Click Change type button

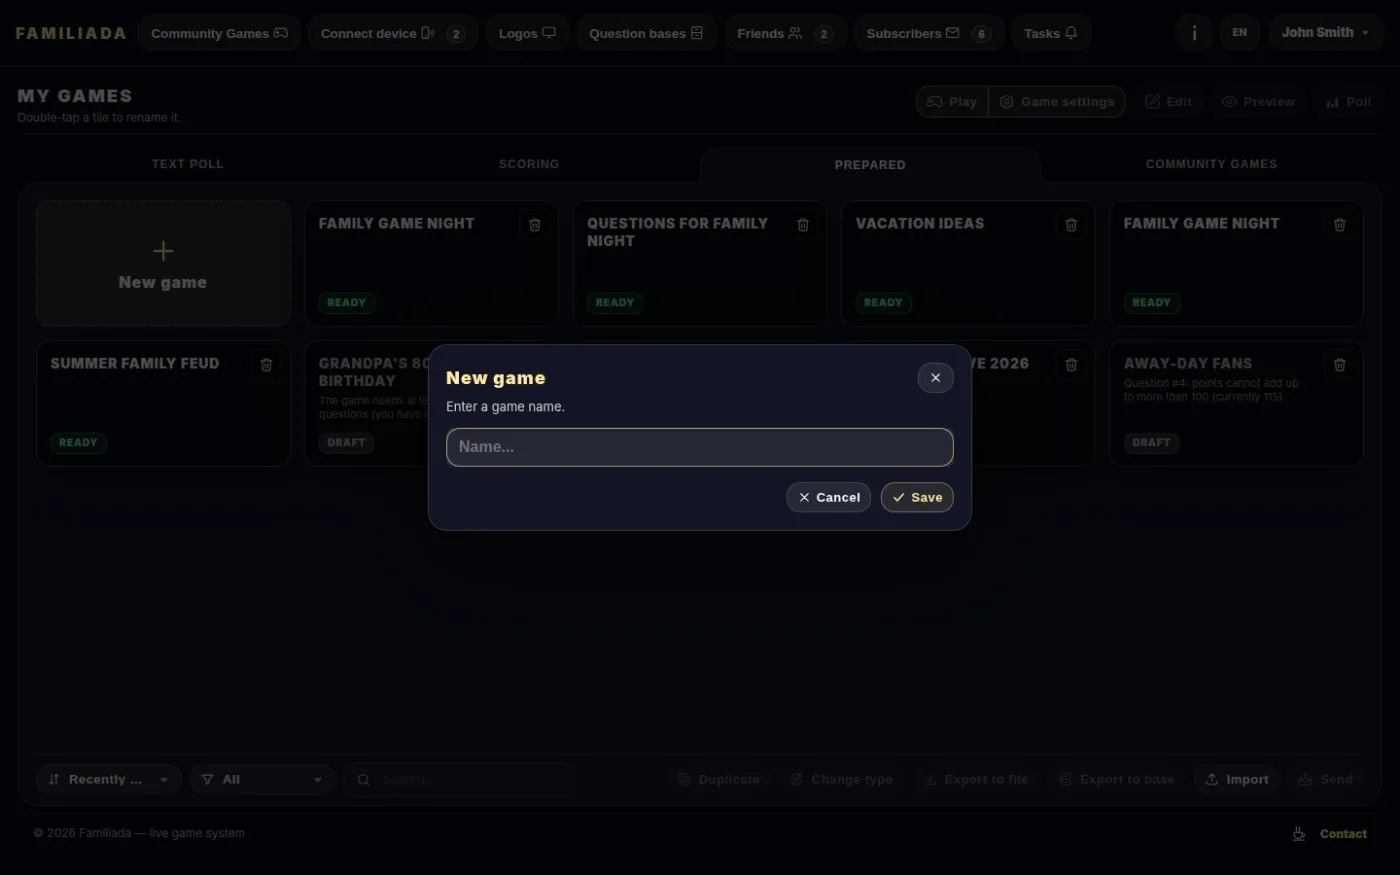click(x=841, y=779)
